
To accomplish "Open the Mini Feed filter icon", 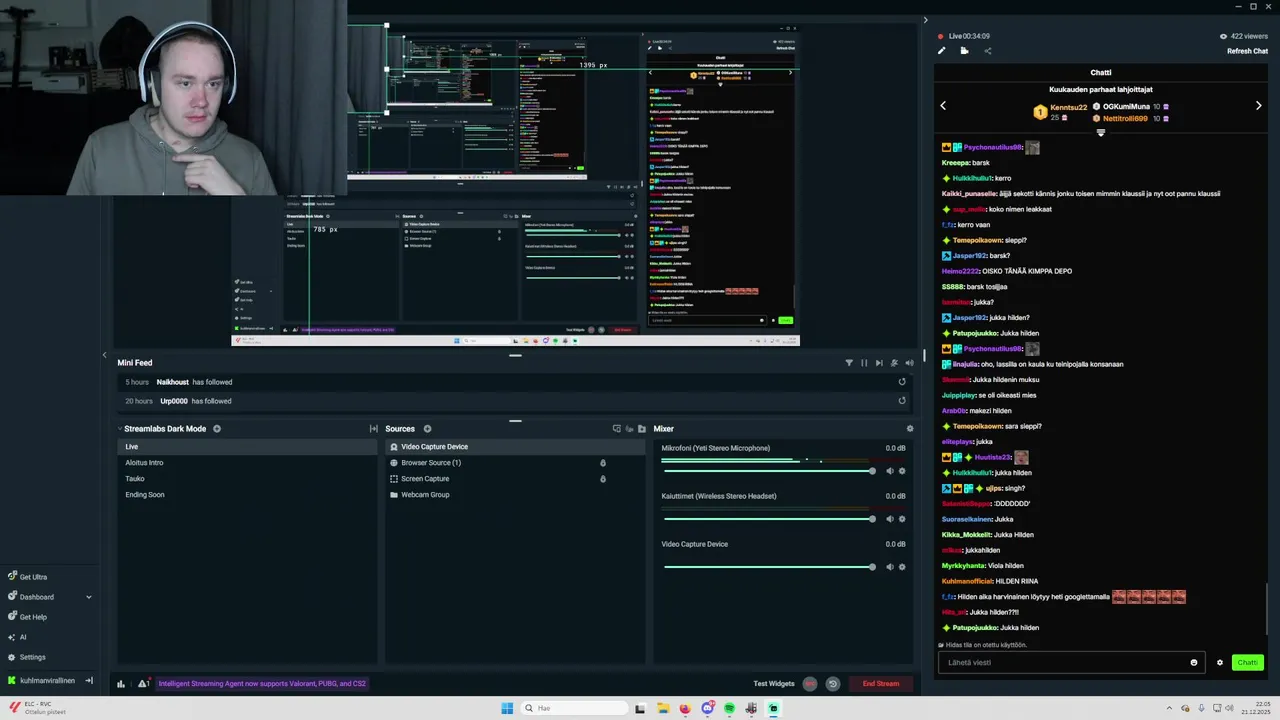I will click(849, 363).
